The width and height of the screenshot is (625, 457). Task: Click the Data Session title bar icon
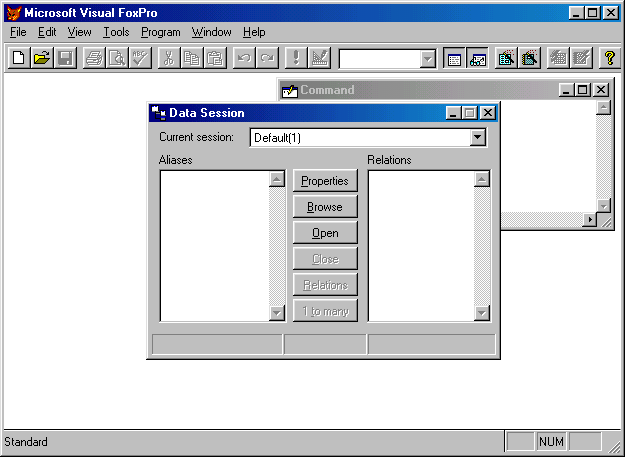click(x=159, y=113)
